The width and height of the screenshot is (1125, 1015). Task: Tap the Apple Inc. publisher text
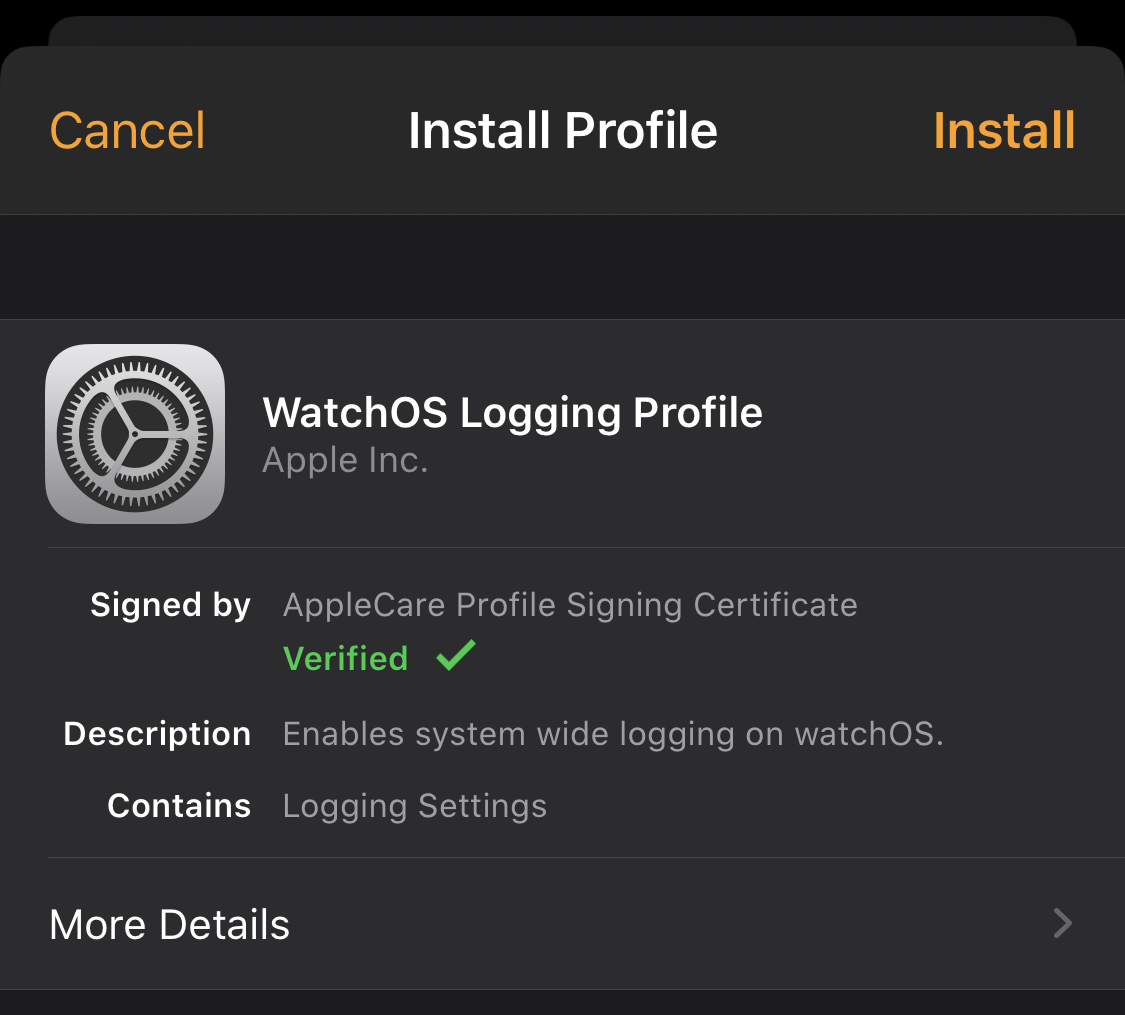coord(345,460)
